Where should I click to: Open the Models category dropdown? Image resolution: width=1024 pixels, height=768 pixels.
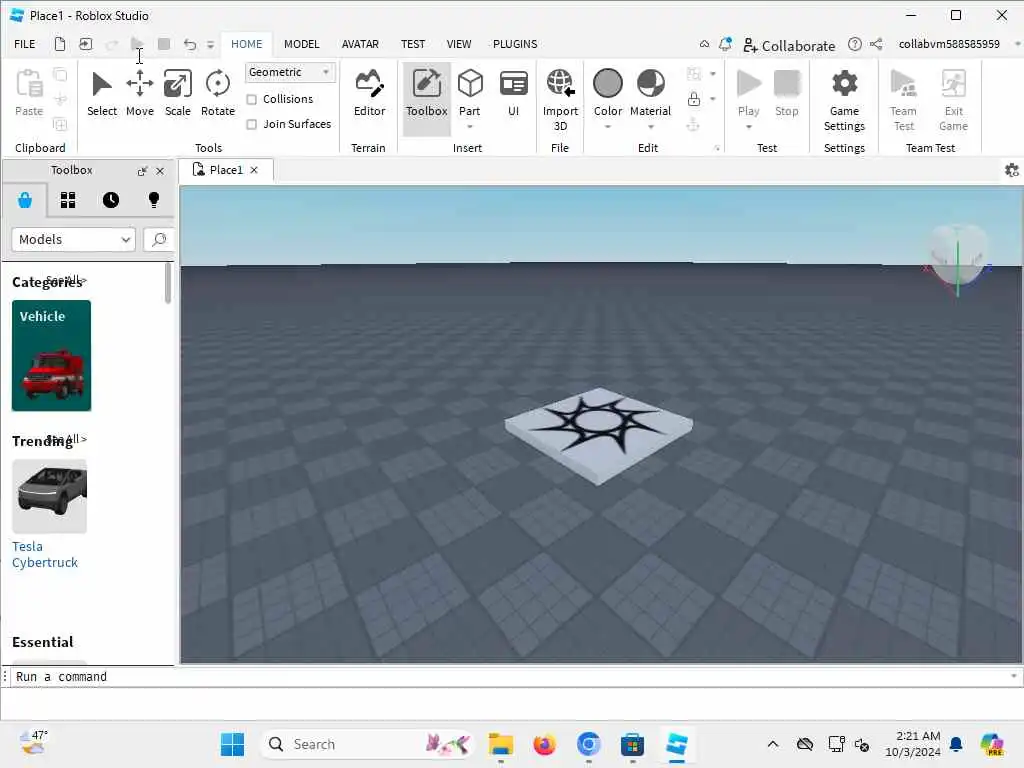click(73, 240)
